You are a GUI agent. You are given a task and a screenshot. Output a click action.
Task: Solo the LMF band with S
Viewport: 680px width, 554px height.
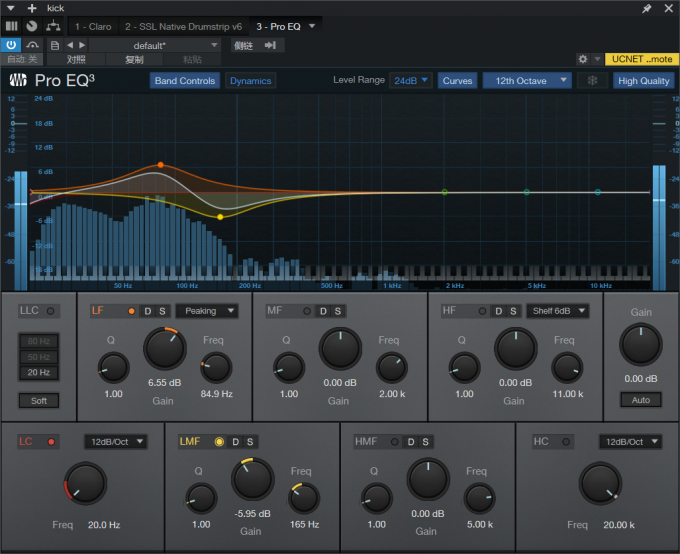click(250, 442)
